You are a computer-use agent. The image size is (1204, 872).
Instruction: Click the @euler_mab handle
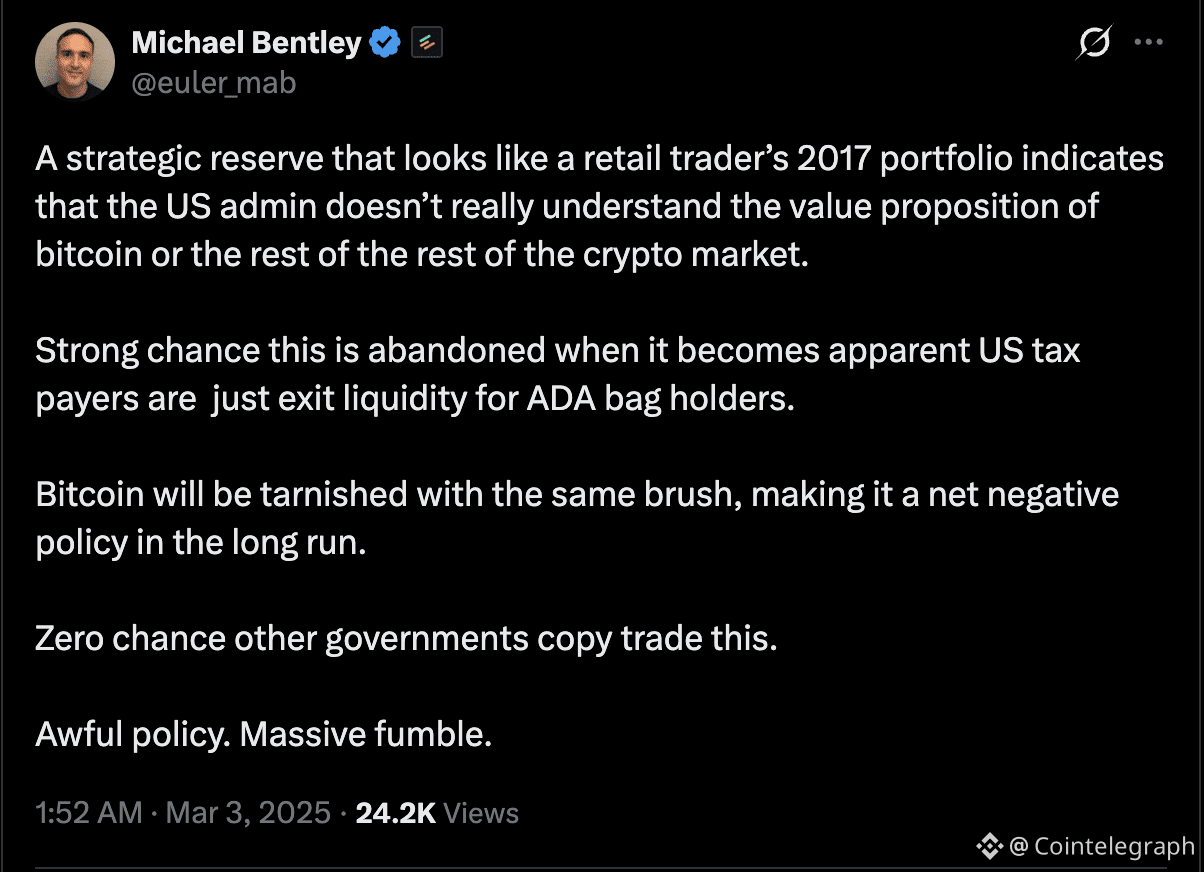click(214, 83)
